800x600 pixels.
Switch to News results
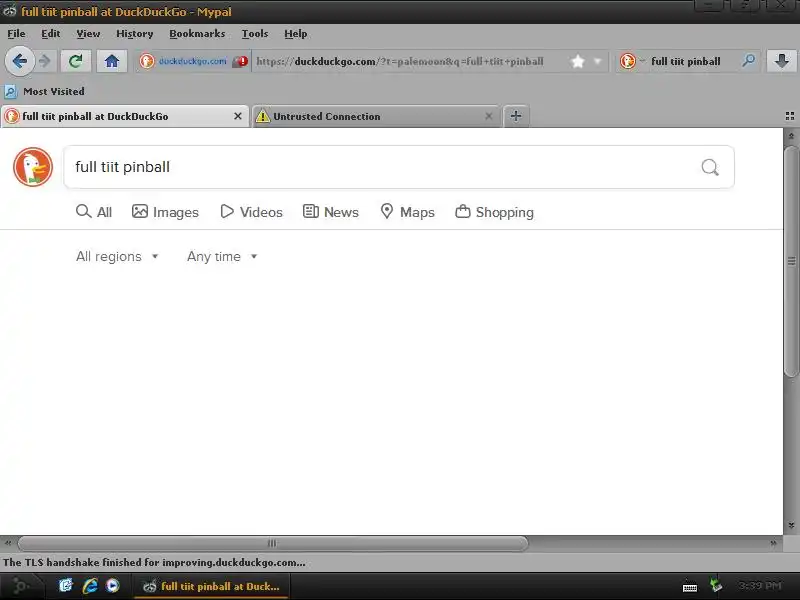[331, 212]
